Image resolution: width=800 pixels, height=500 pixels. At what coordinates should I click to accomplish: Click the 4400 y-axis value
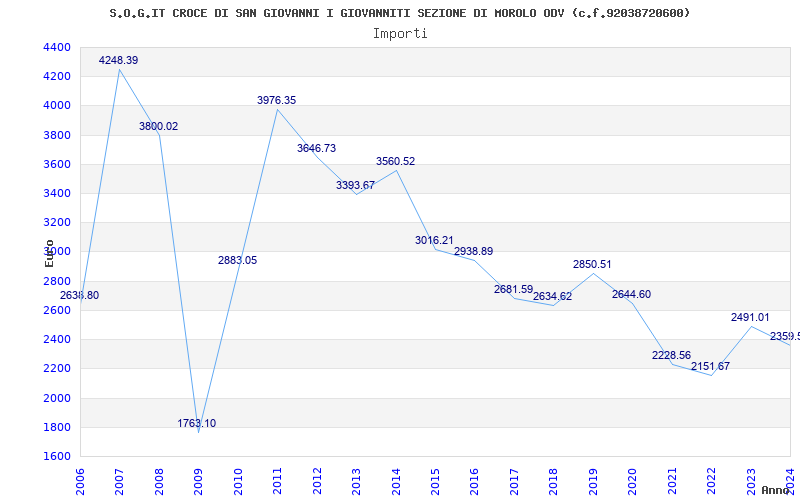click(57, 47)
